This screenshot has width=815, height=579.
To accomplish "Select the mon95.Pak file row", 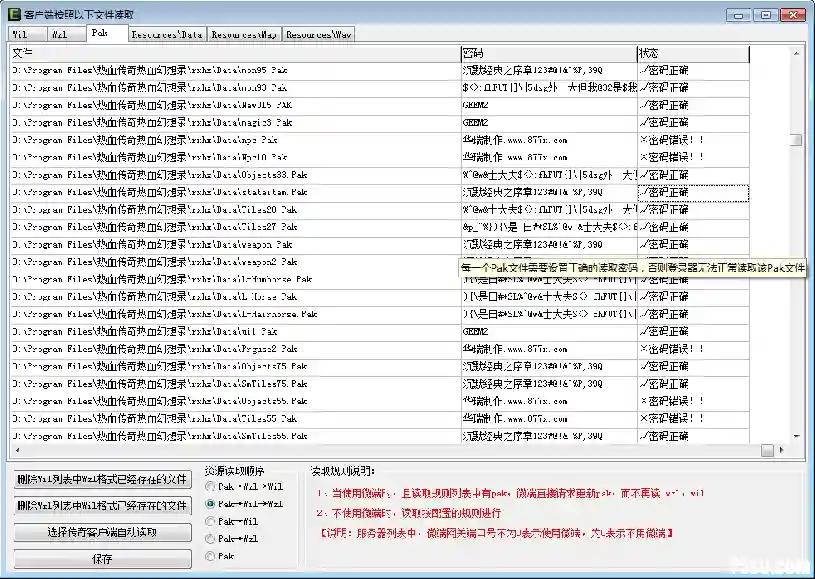I will tap(380, 70).
